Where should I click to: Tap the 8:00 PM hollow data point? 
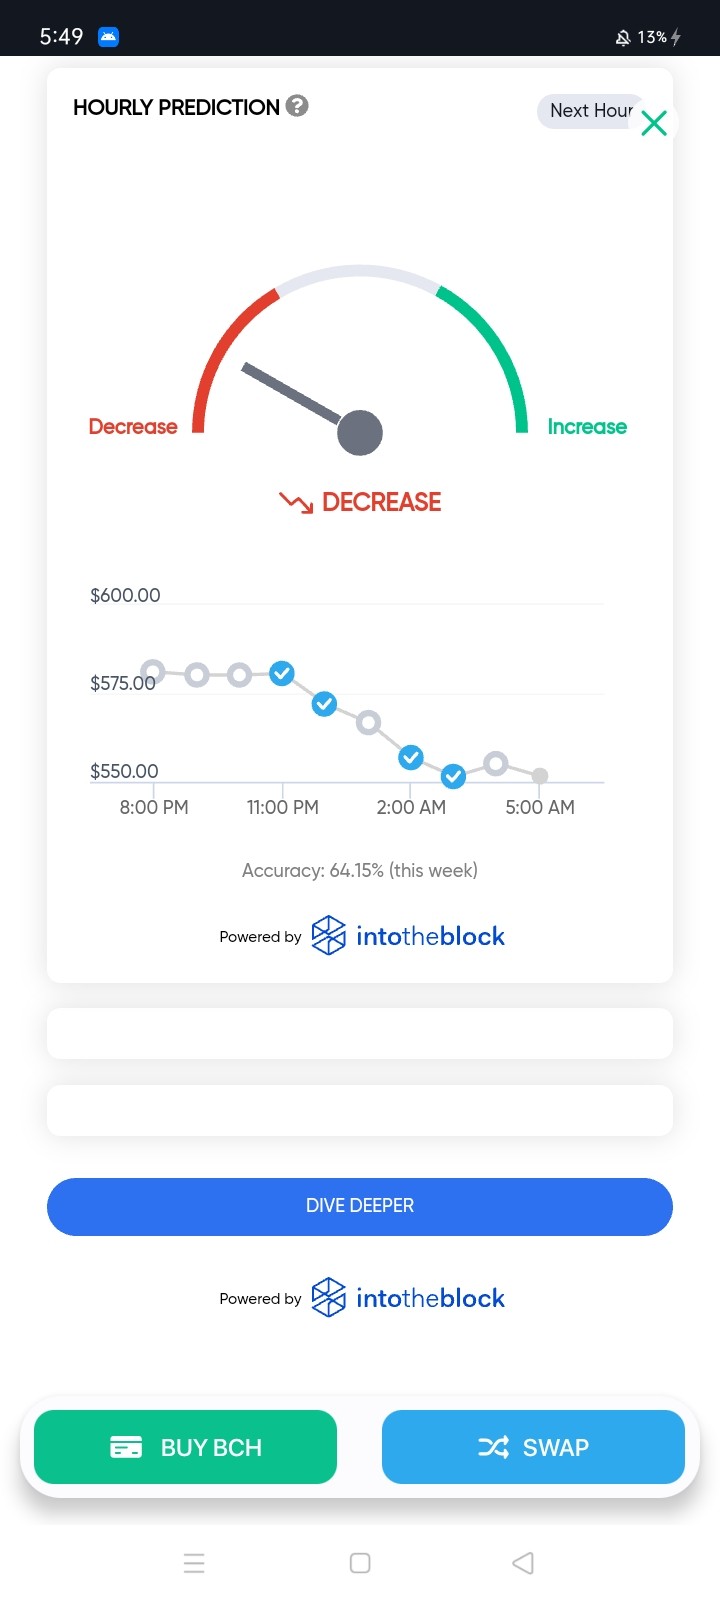pyautogui.click(x=153, y=671)
